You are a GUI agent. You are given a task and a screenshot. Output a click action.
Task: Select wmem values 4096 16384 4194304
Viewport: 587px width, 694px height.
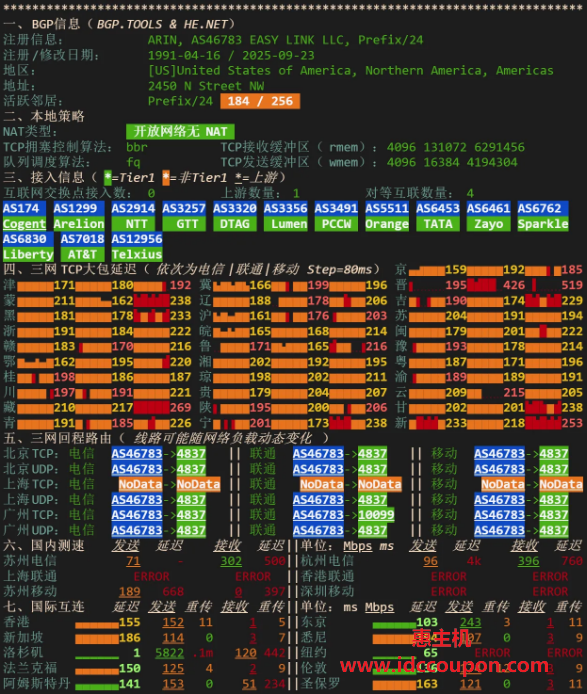[x=452, y=162]
